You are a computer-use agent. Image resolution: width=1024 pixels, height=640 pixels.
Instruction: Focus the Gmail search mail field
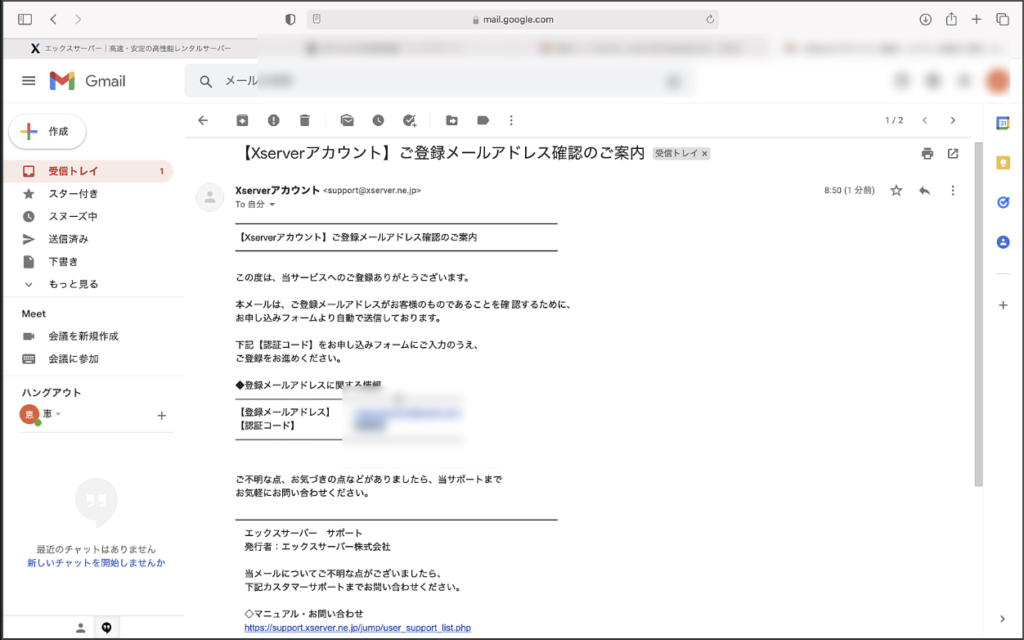tap(438, 81)
